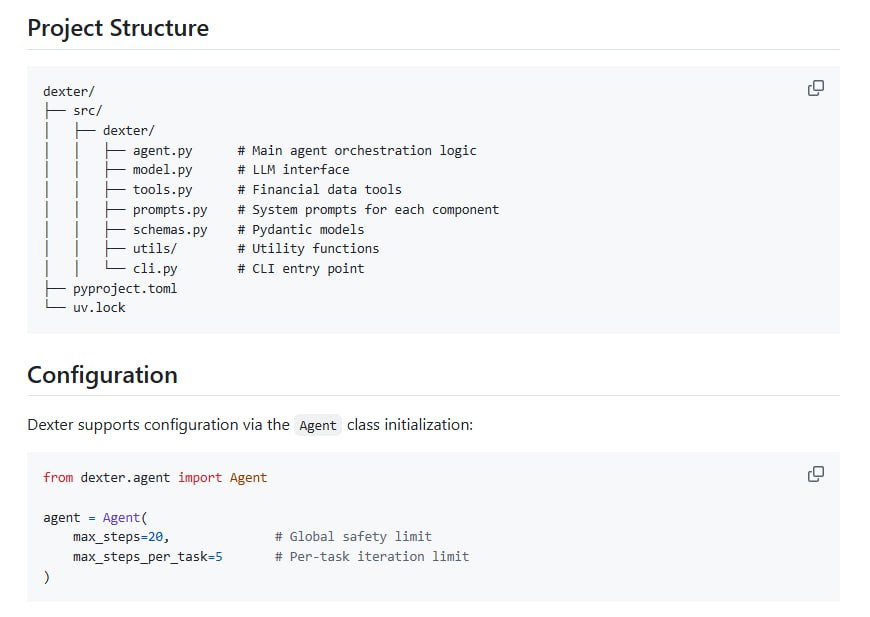Copy the project structure code block
870x617 pixels.
[x=816, y=88]
